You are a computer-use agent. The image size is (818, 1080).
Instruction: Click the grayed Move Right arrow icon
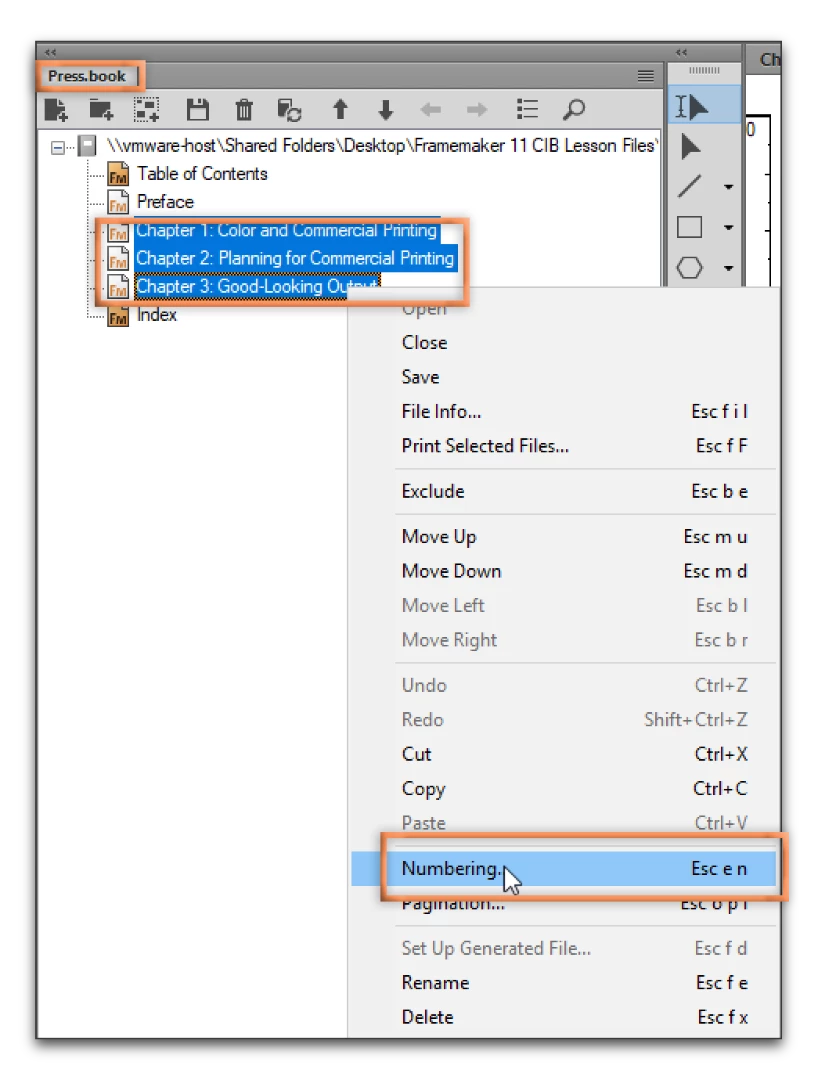(476, 110)
